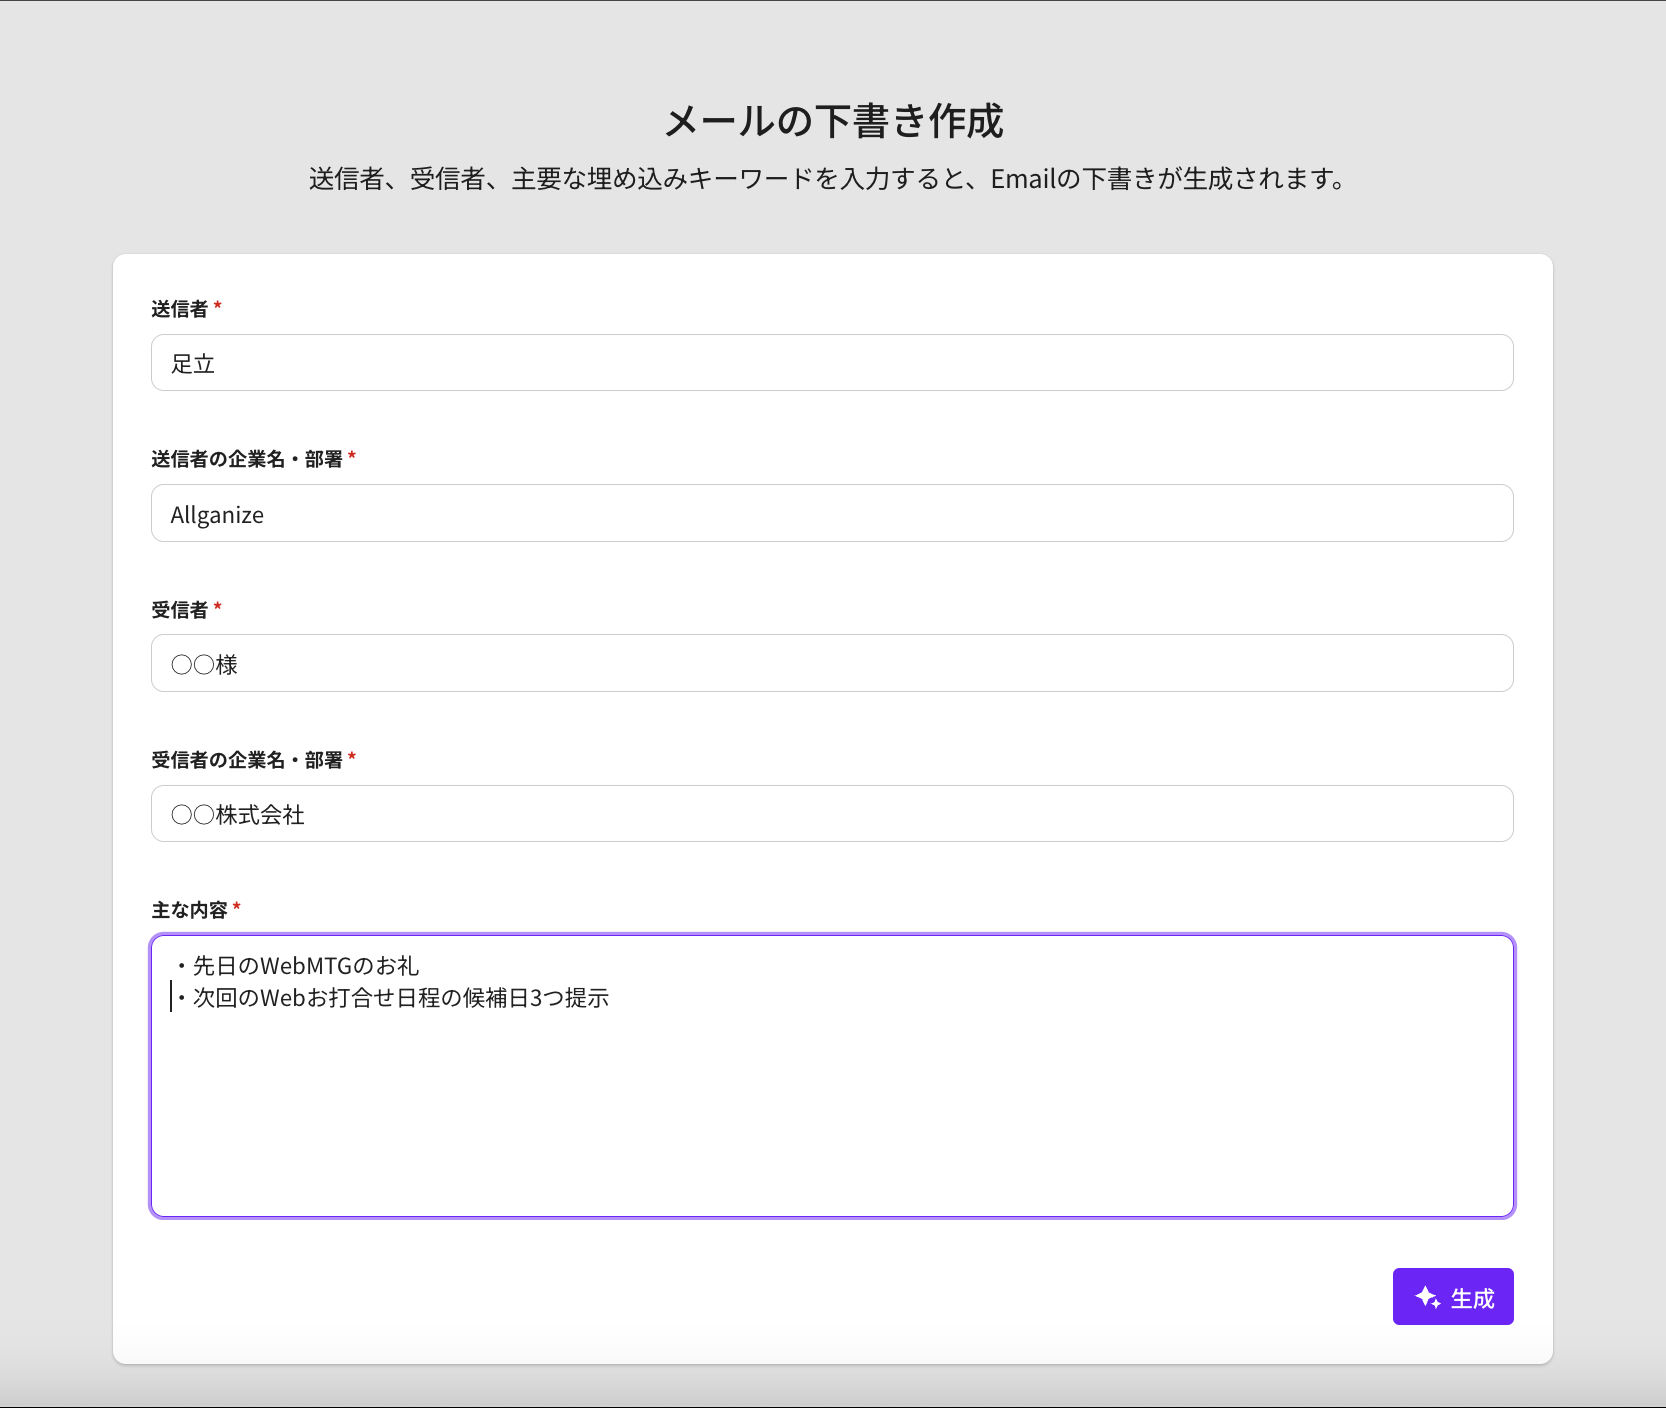Viewport: 1666px width, 1408px height.
Task: Focus the 送信者 field containing 足立
Action: [831, 363]
